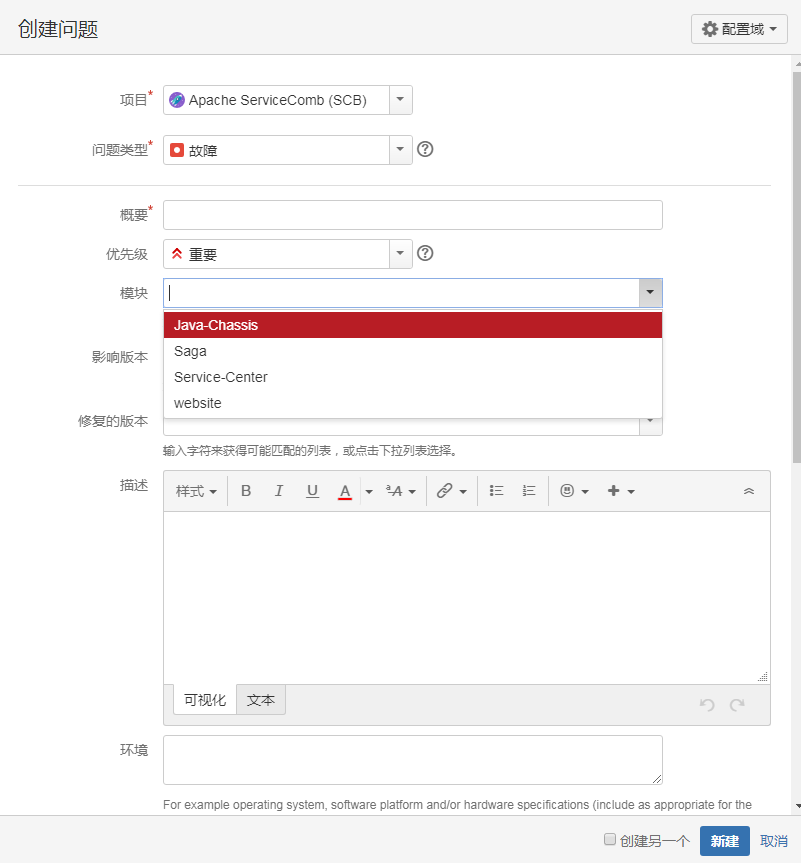Click the Bold formatting icon
801x863 pixels.
pyautogui.click(x=246, y=491)
